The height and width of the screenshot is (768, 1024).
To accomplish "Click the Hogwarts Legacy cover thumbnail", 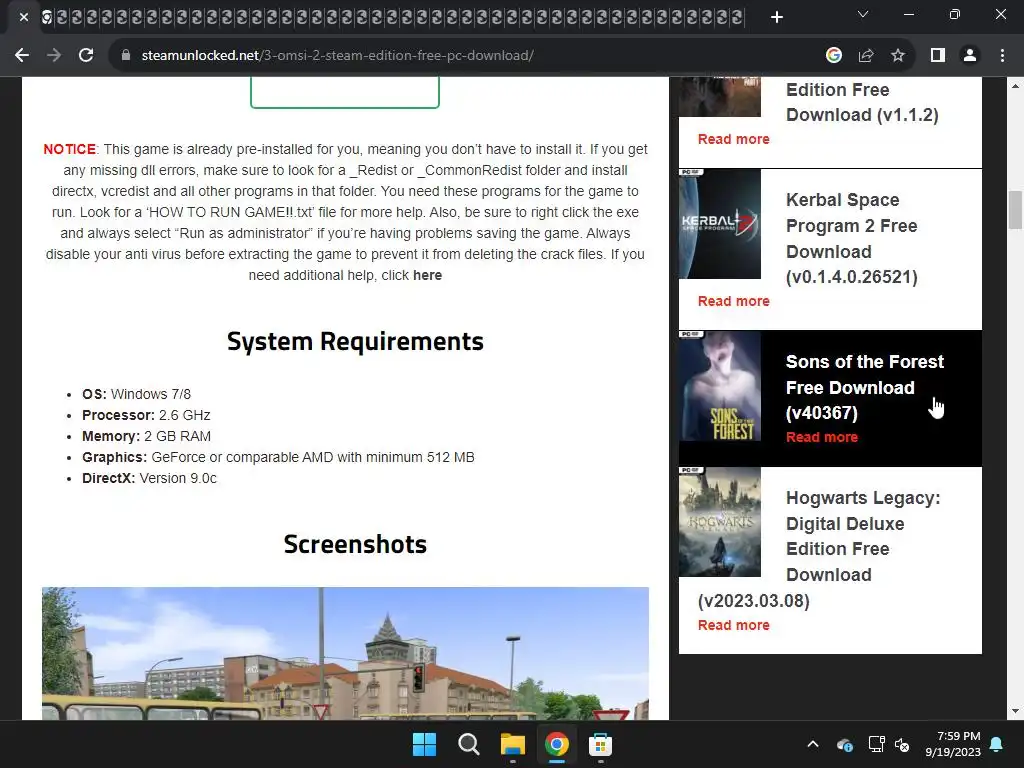I will [720, 522].
